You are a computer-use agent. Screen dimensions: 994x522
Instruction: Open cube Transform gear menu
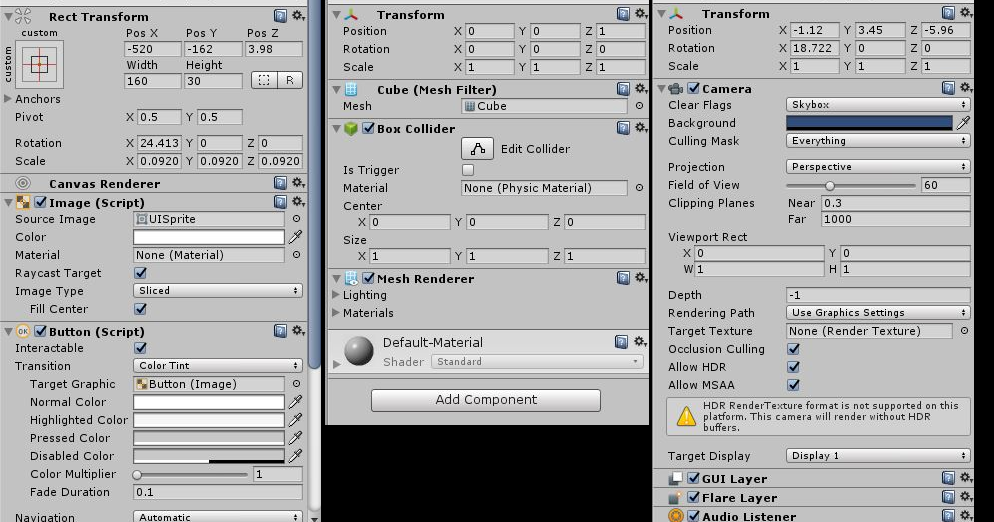point(641,13)
